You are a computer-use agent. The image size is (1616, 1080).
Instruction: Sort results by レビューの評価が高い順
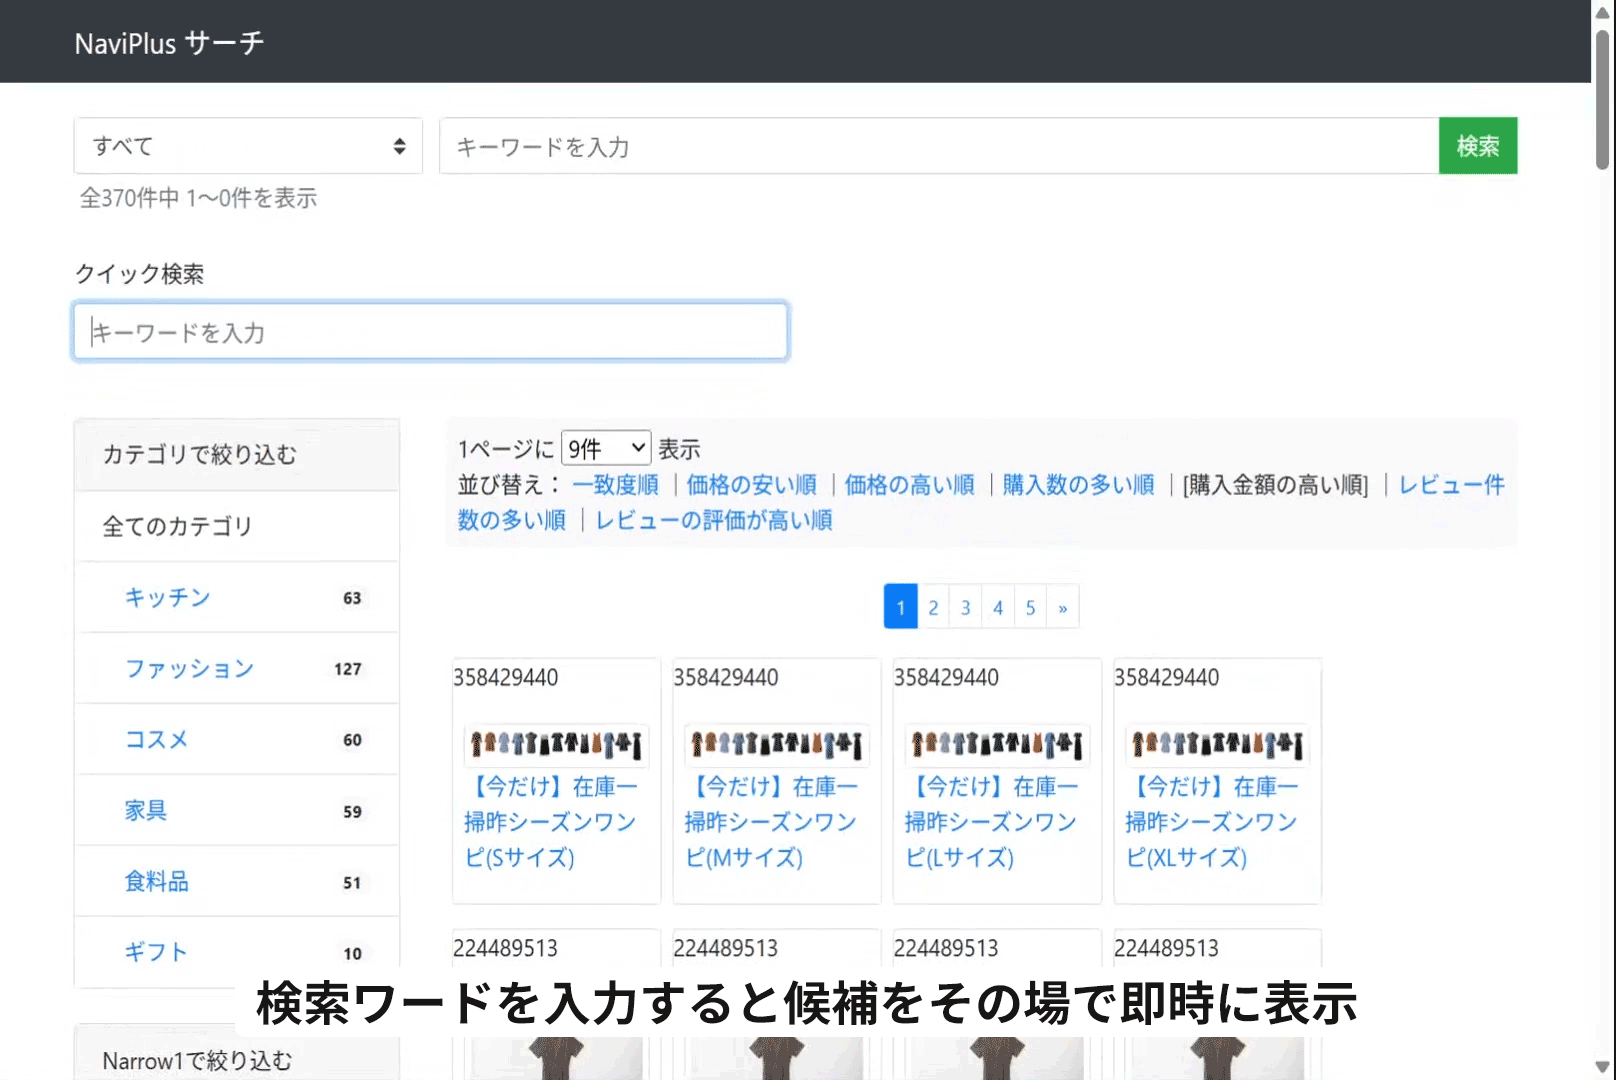713,520
